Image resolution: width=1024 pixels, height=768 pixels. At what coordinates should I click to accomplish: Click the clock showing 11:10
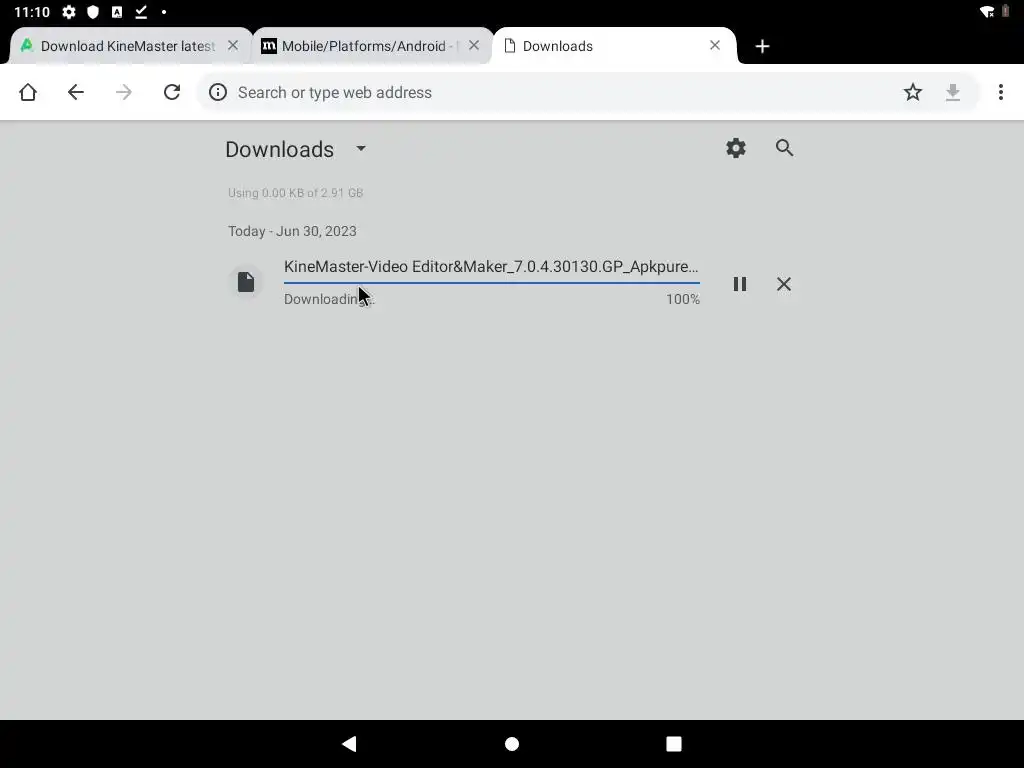(x=32, y=12)
